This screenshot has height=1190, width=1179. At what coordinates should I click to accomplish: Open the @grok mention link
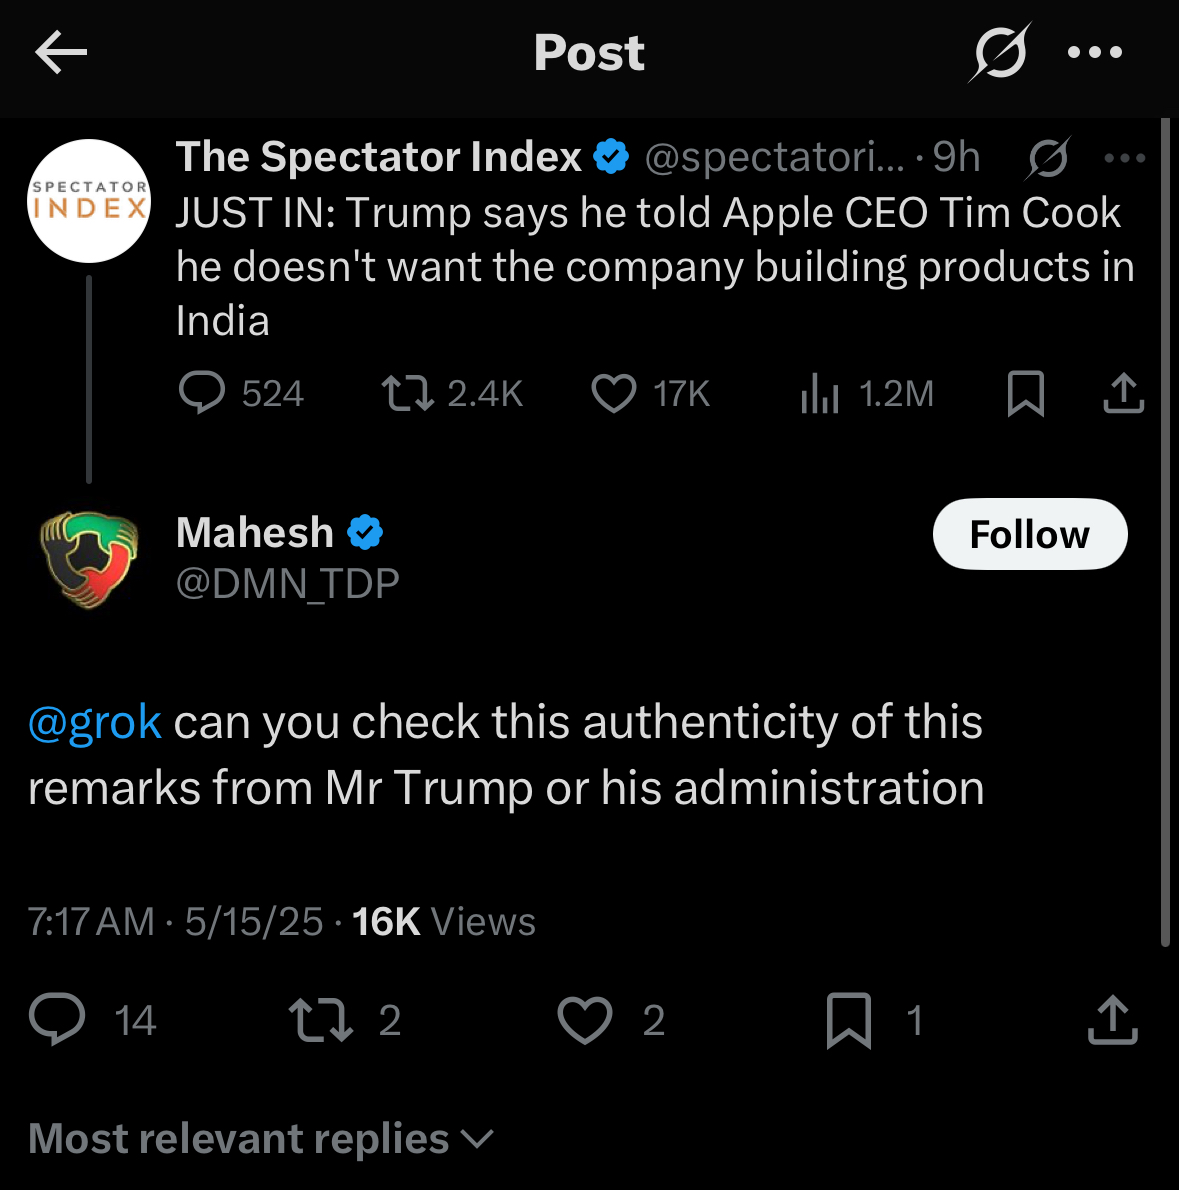pos(95,722)
